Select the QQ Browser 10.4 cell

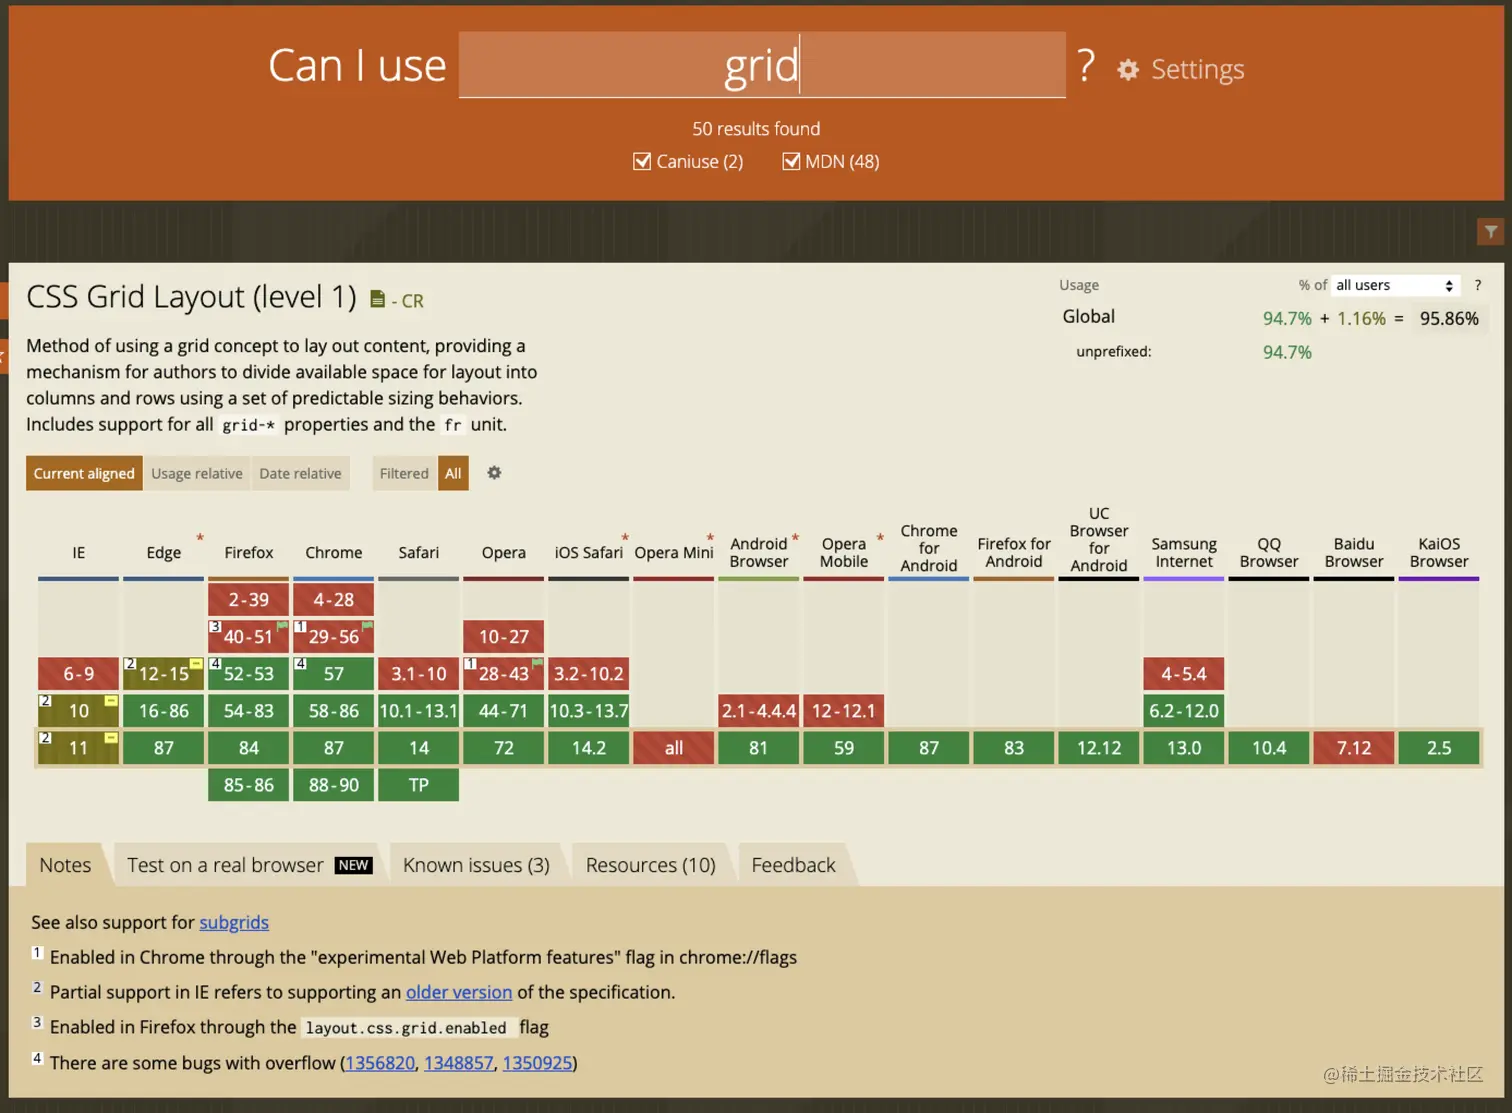pyautogui.click(x=1269, y=748)
